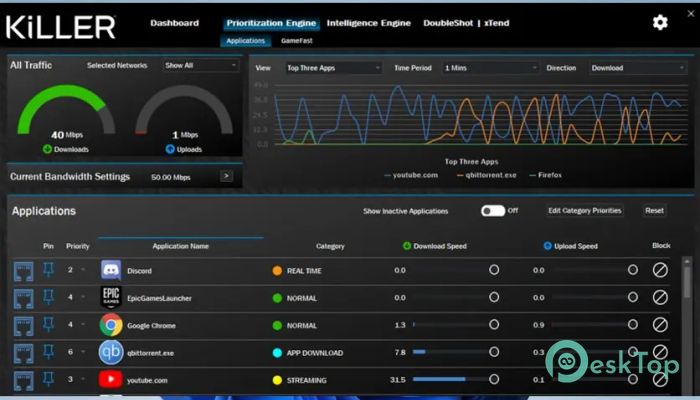Expand Current Bandwidth Settings arrow
Viewport: 700px width, 400px height.
[226, 176]
